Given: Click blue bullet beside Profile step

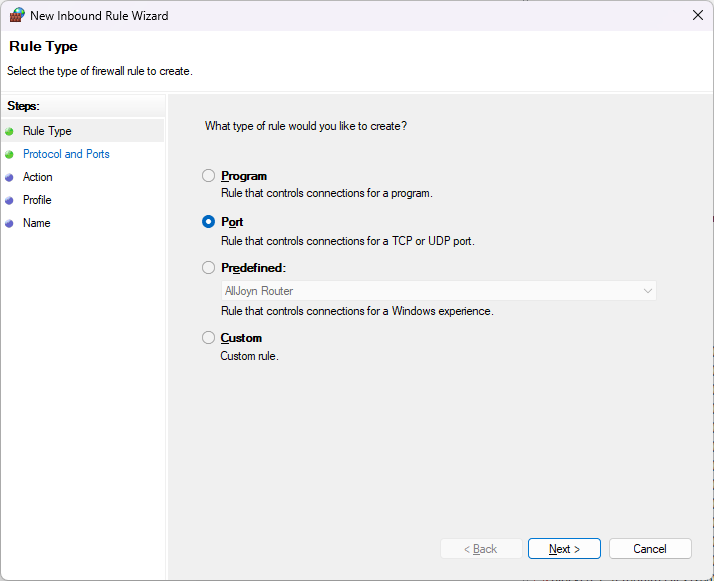Looking at the screenshot, I should point(10,200).
